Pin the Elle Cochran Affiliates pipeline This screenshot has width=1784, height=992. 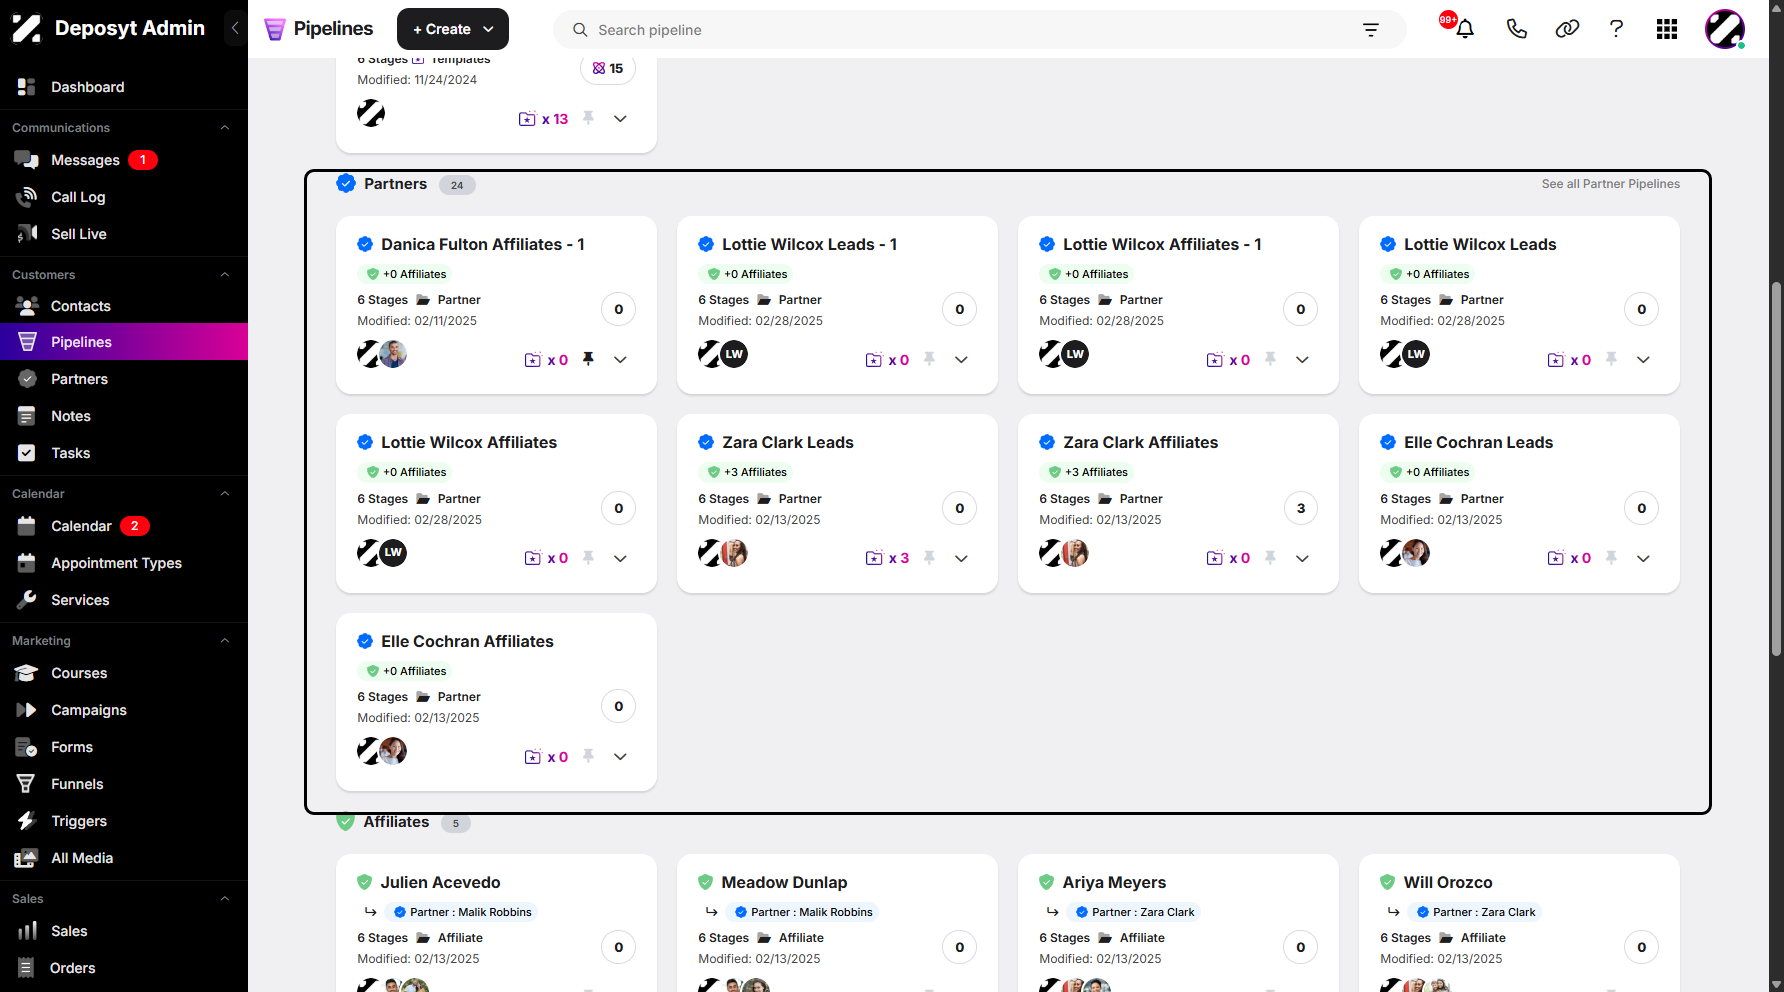point(588,756)
